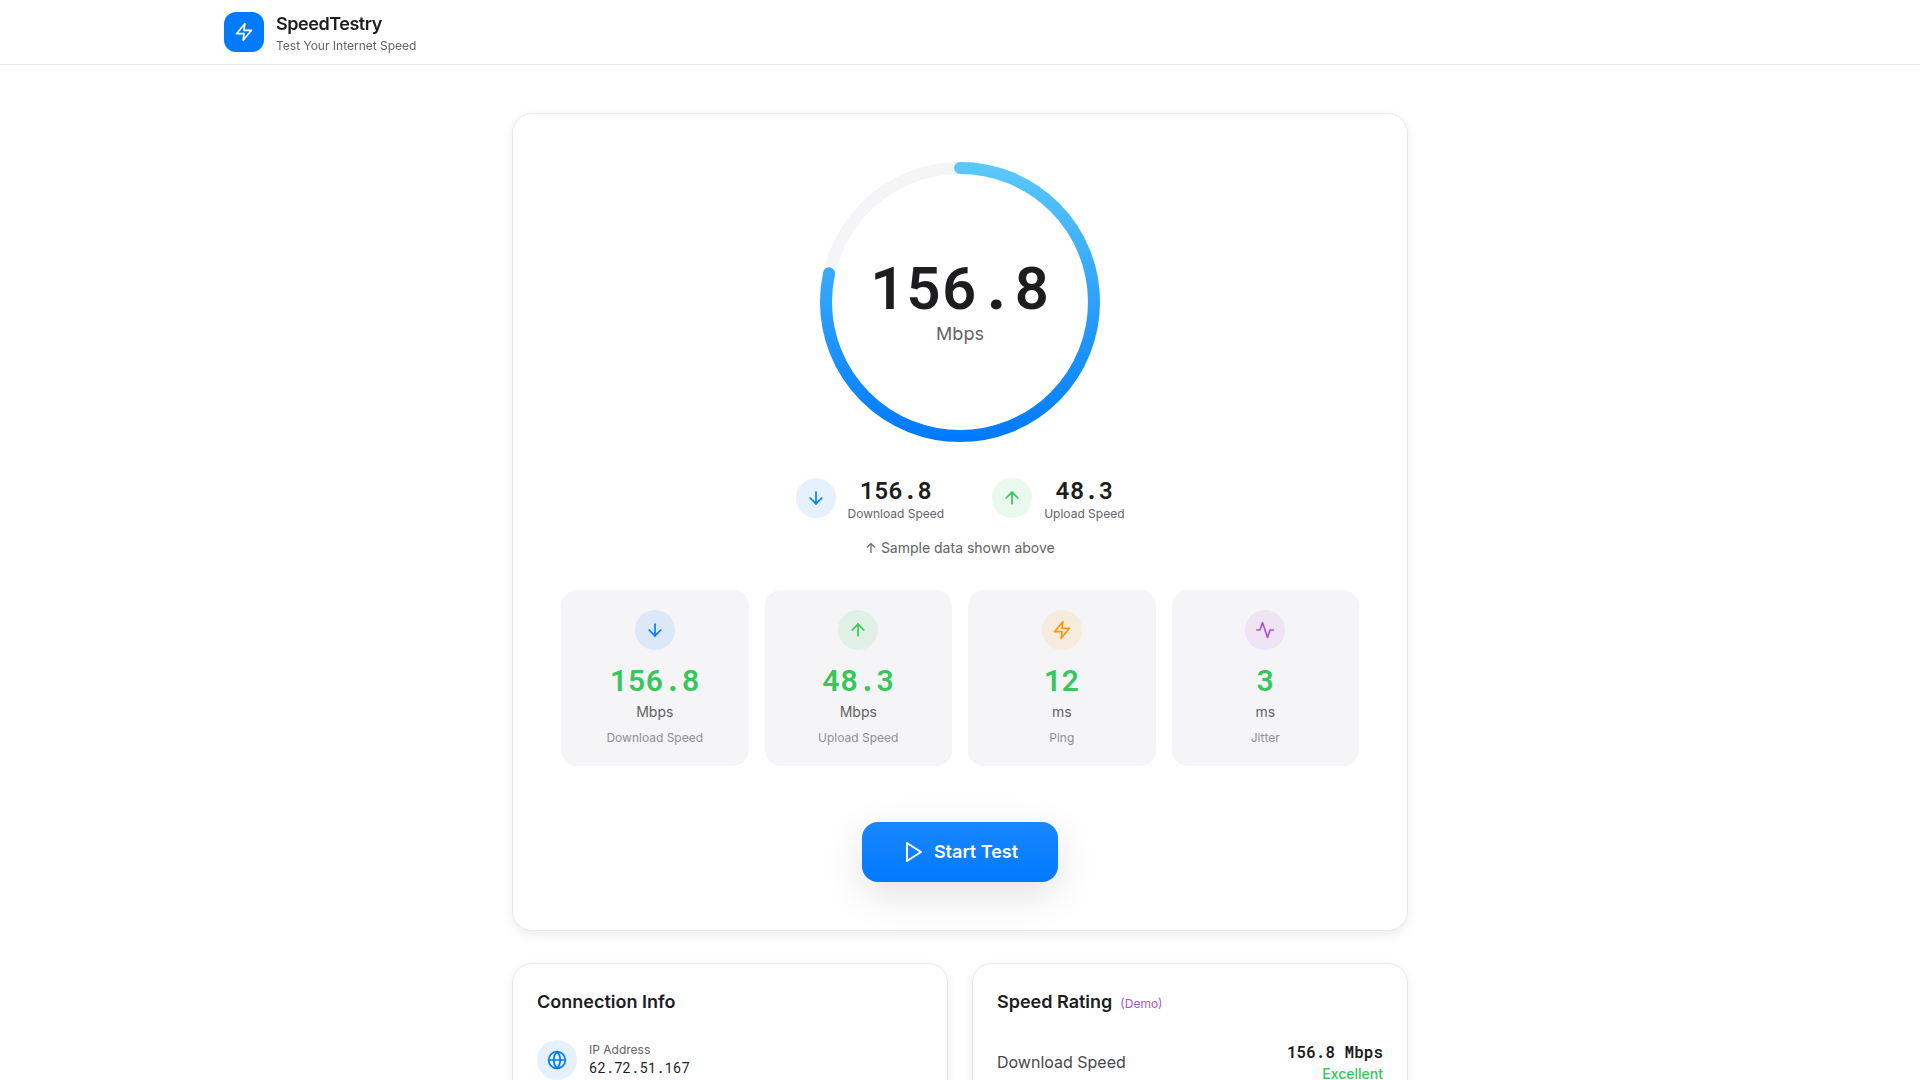Image resolution: width=1920 pixels, height=1080 pixels.
Task: Click the green upload arrow icon under gauge
Action: [x=1011, y=498]
